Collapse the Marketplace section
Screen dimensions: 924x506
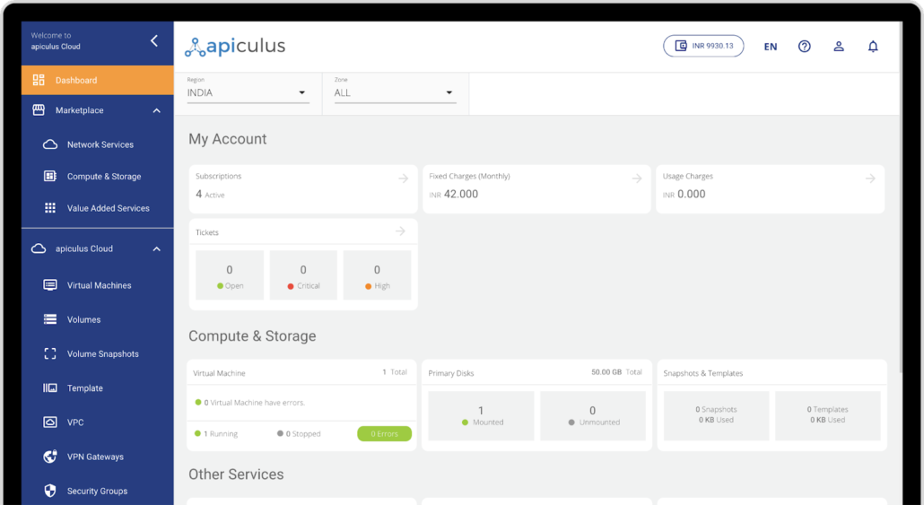157,111
